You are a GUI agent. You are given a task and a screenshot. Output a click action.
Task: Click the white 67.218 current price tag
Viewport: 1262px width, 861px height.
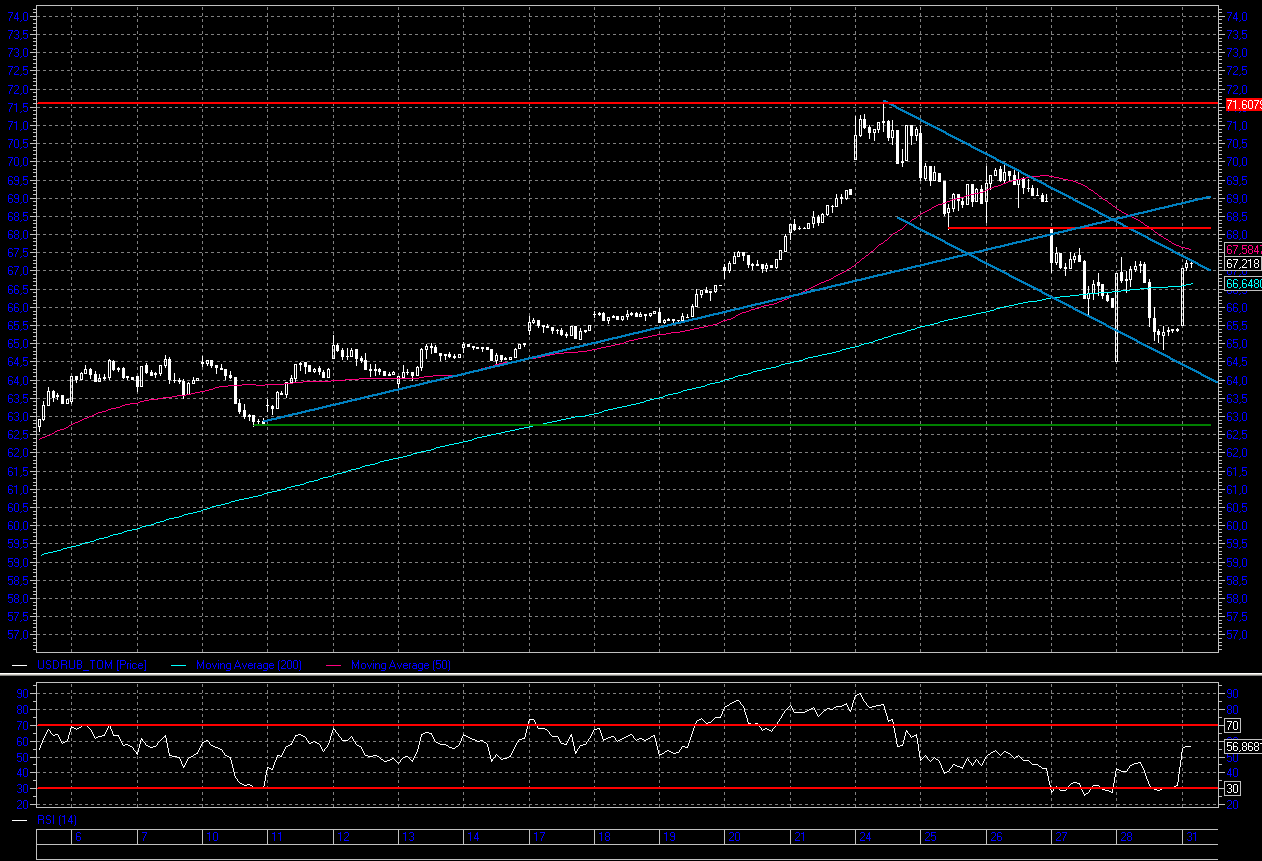[x=1241, y=263]
